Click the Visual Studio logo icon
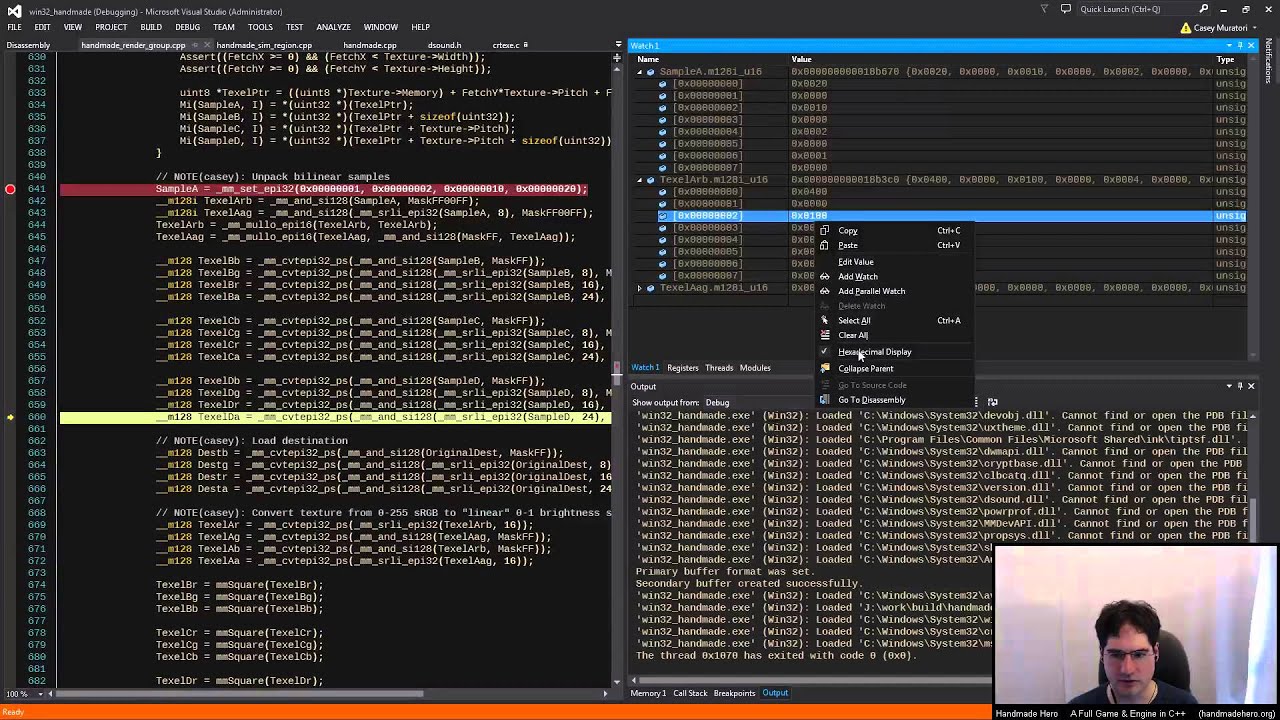 pyautogui.click(x=13, y=11)
